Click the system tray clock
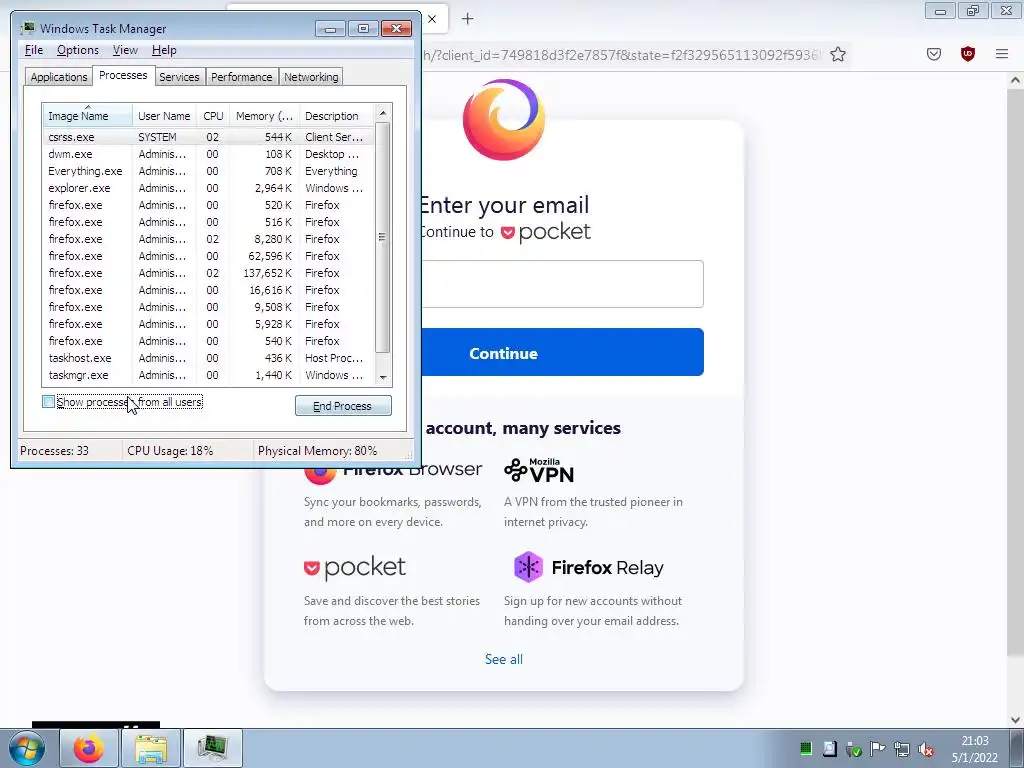1024x768 pixels. click(974, 749)
